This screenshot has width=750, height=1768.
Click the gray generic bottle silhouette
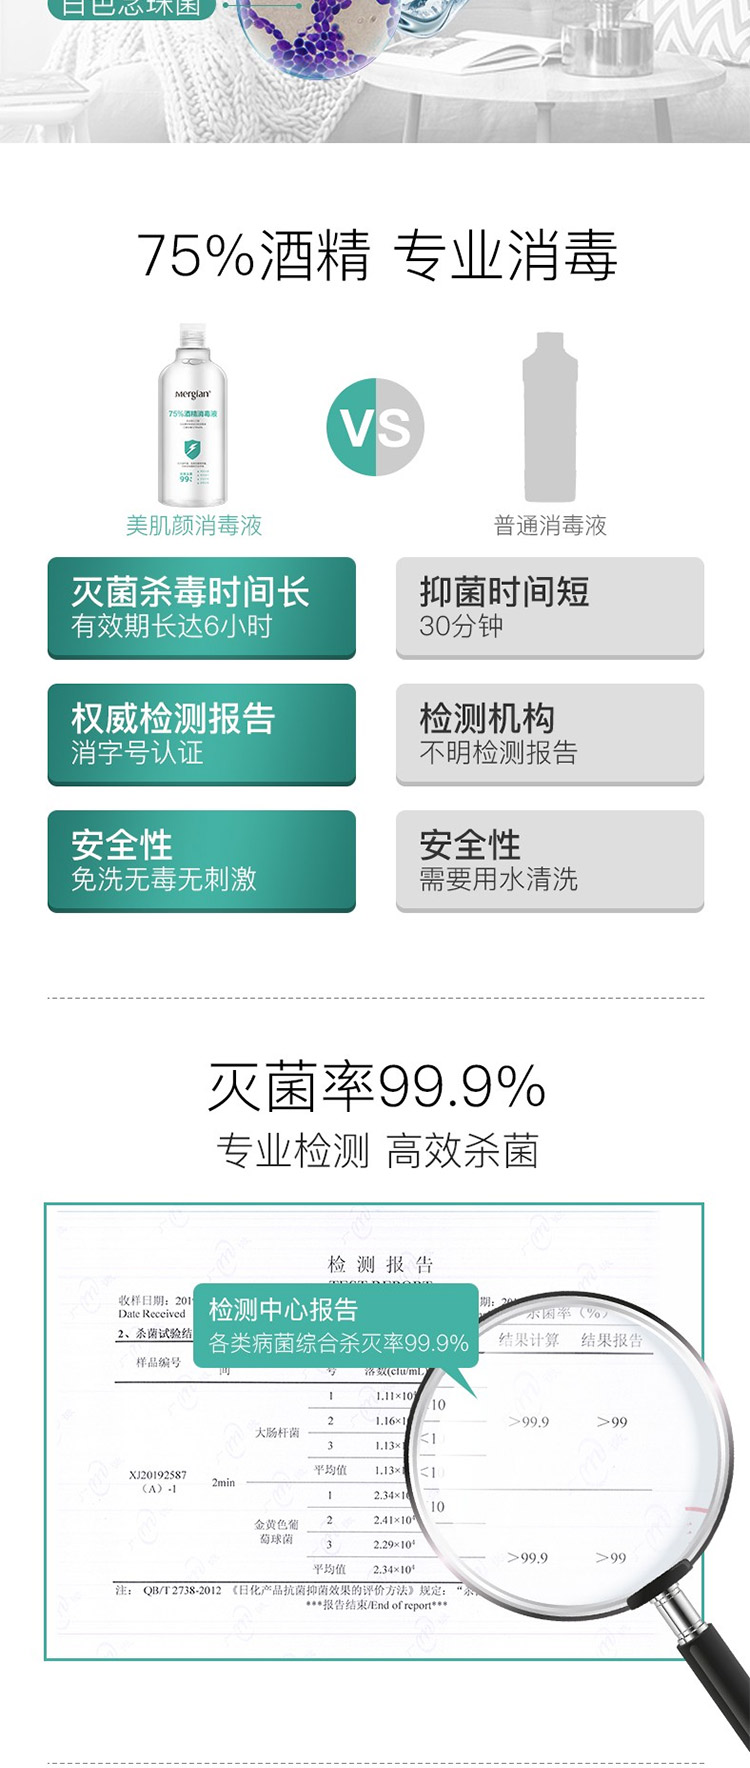[550, 418]
